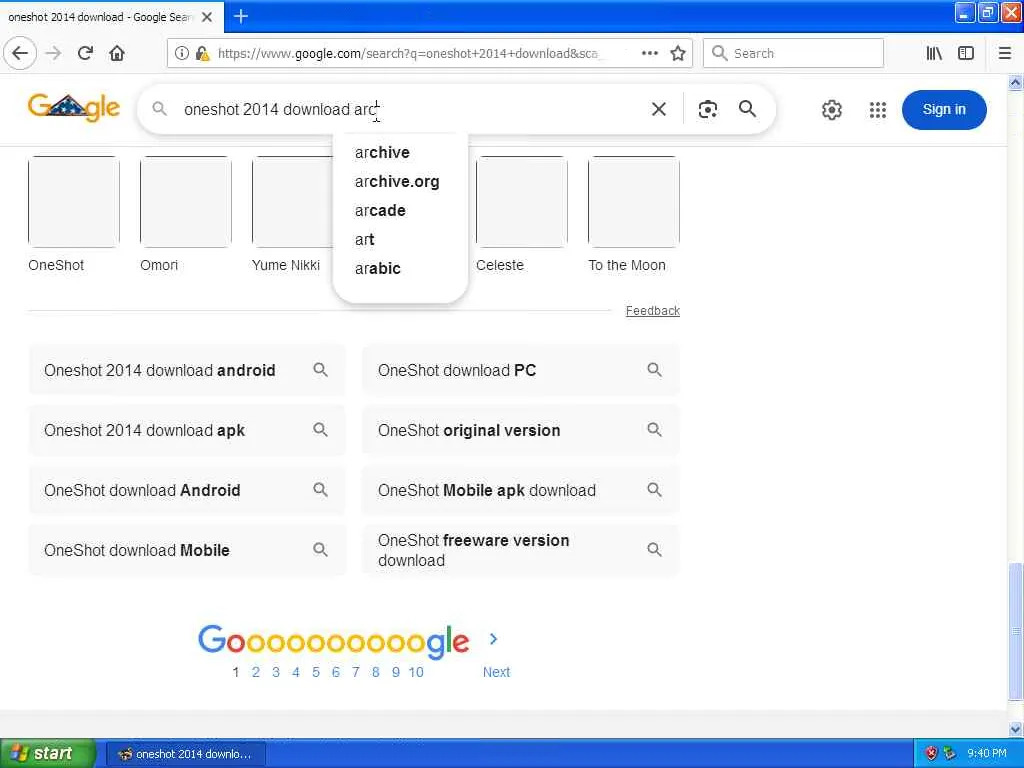Viewport: 1024px width, 768px height.
Task: Click the red security shield tray icon
Action: [x=931, y=754]
